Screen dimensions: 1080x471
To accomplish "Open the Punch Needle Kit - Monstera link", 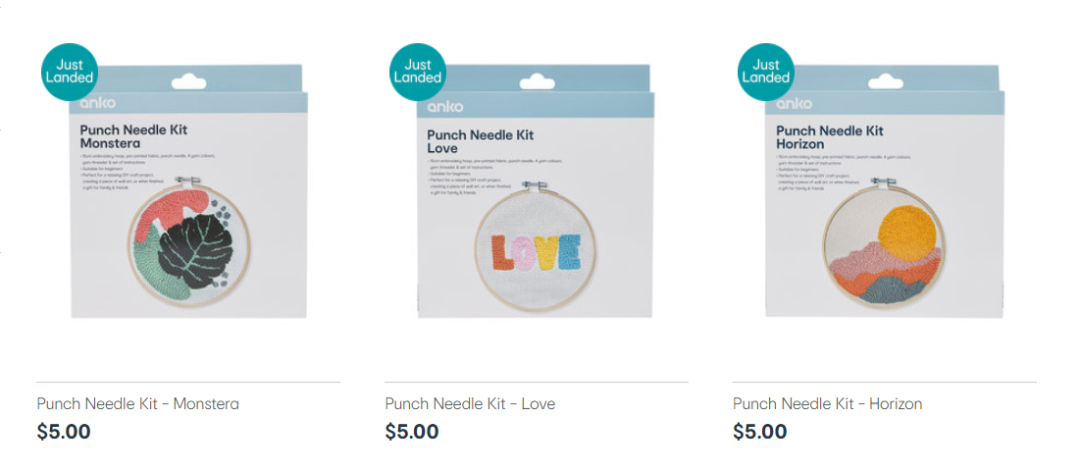I will coord(138,404).
